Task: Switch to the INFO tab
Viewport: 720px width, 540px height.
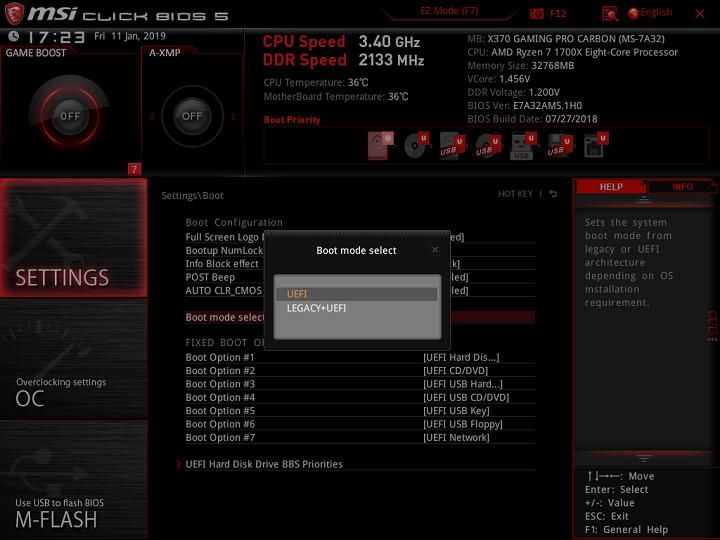Action: coord(682,187)
